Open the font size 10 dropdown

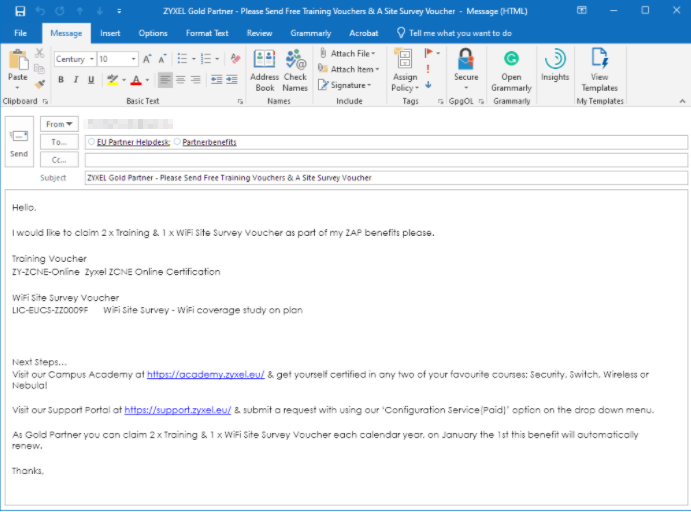(133, 59)
